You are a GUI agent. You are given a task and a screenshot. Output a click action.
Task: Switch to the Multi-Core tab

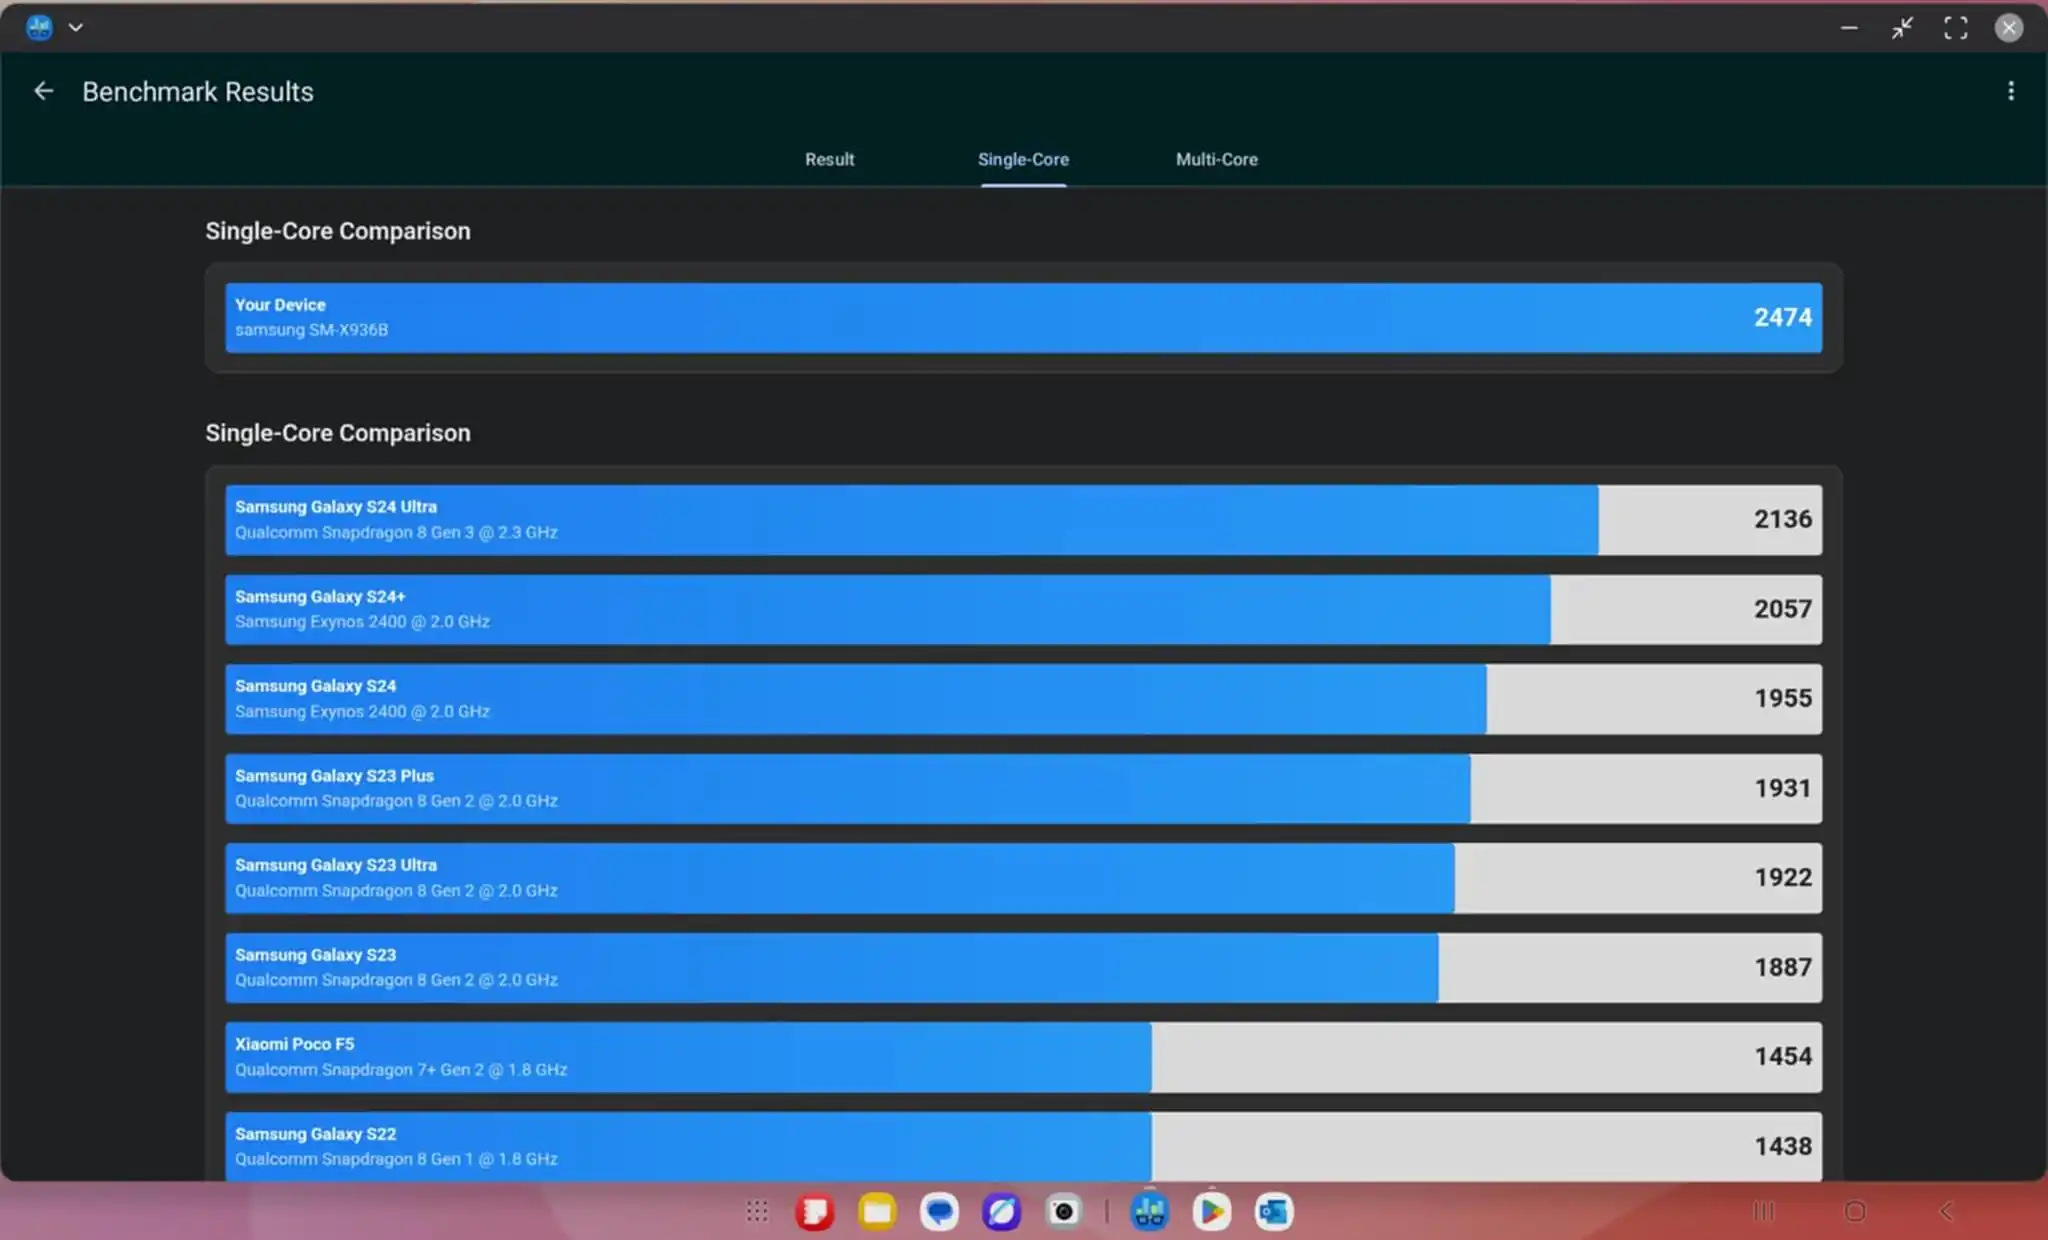tap(1216, 159)
